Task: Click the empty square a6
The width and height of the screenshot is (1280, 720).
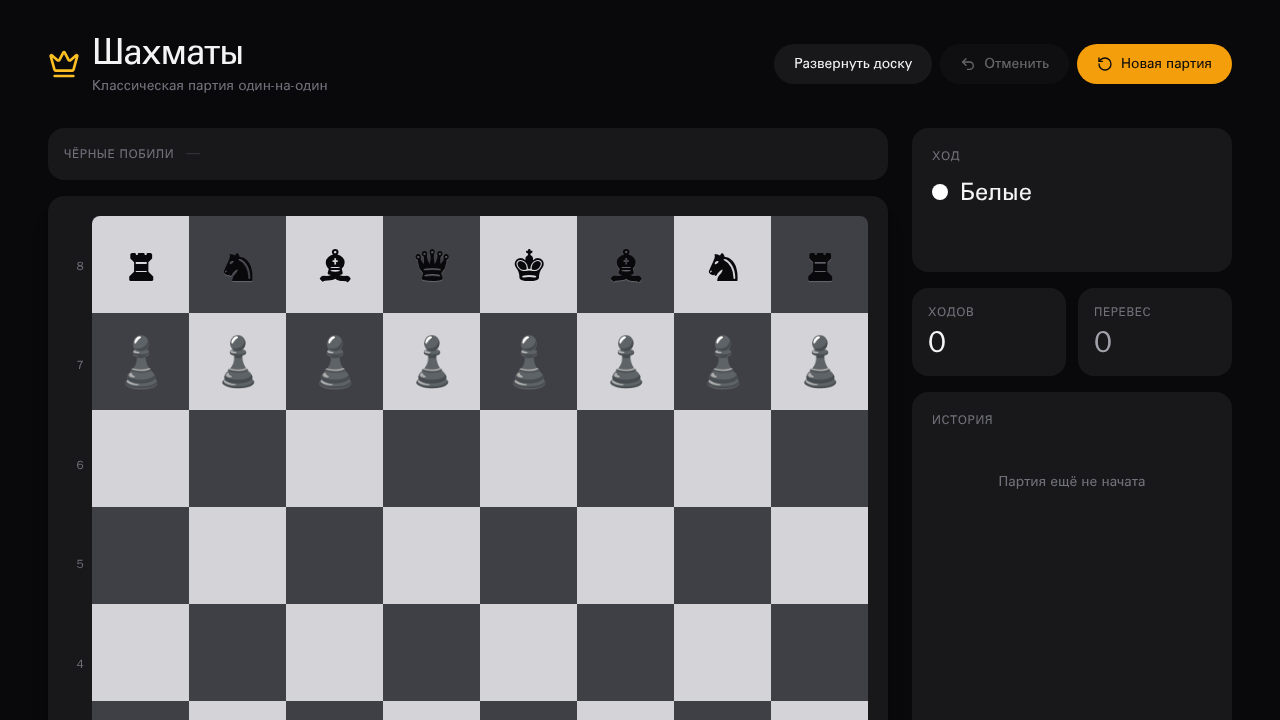Action: pos(141,459)
